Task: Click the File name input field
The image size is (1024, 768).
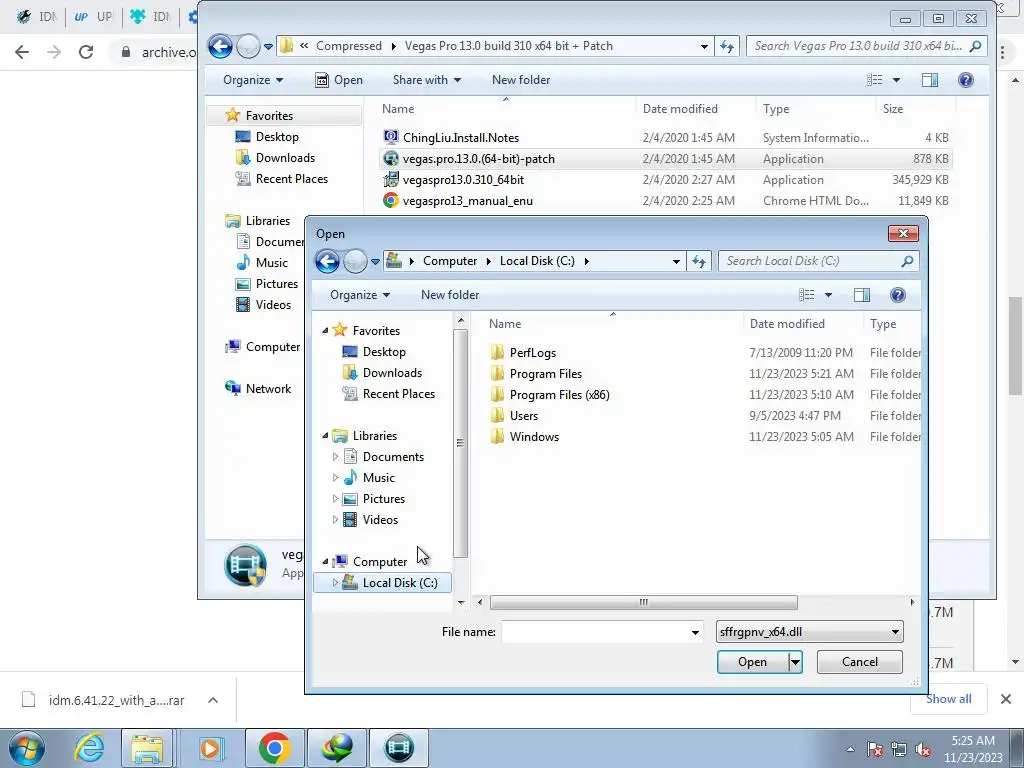Action: coord(594,632)
